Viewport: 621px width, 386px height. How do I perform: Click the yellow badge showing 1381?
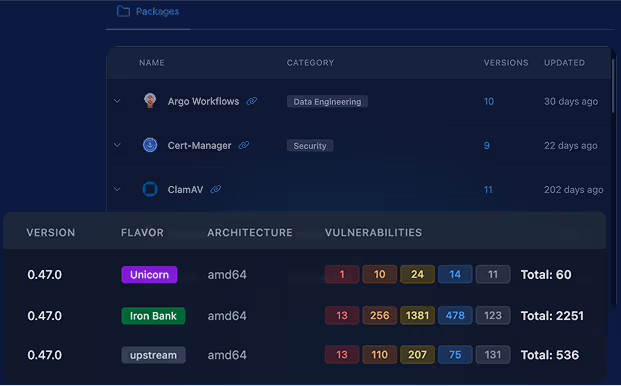pos(417,316)
